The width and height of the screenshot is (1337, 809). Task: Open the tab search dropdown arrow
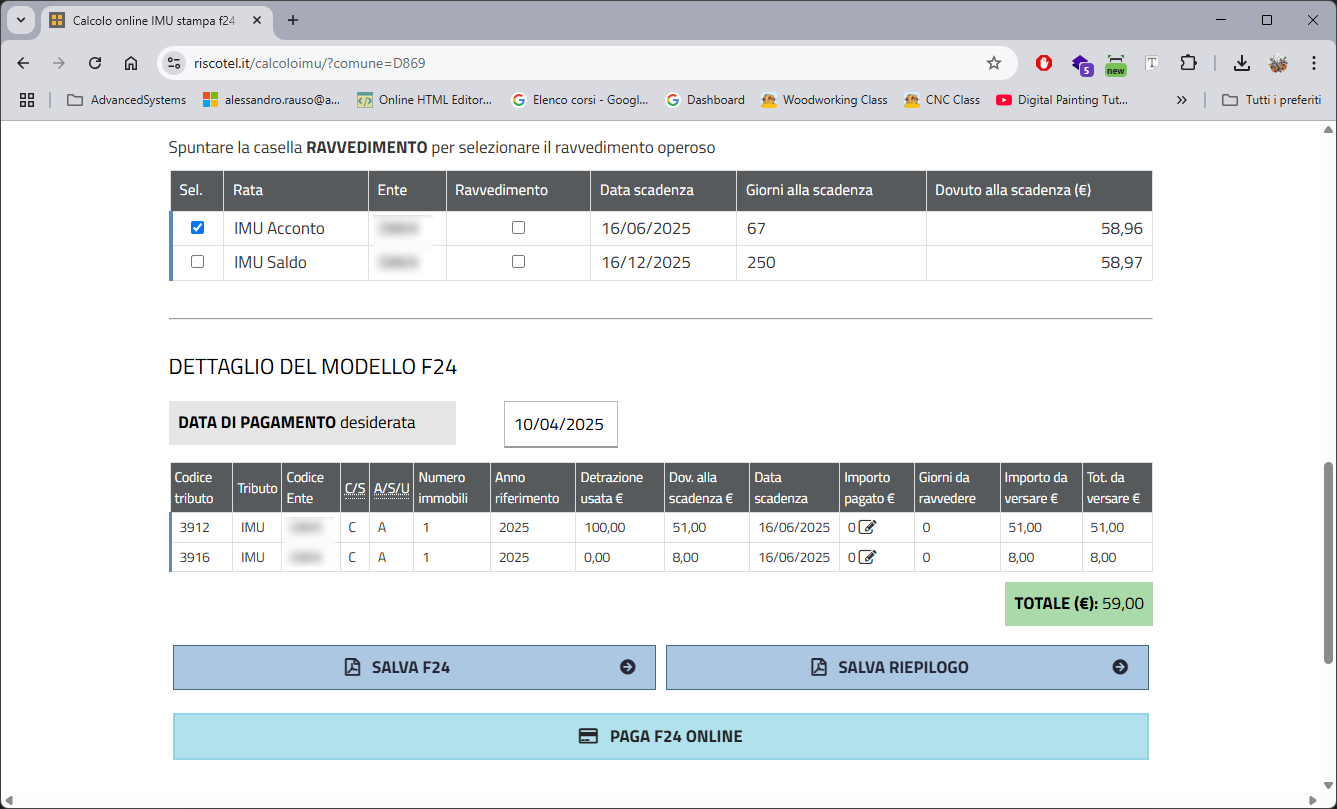pyautogui.click(x=22, y=20)
